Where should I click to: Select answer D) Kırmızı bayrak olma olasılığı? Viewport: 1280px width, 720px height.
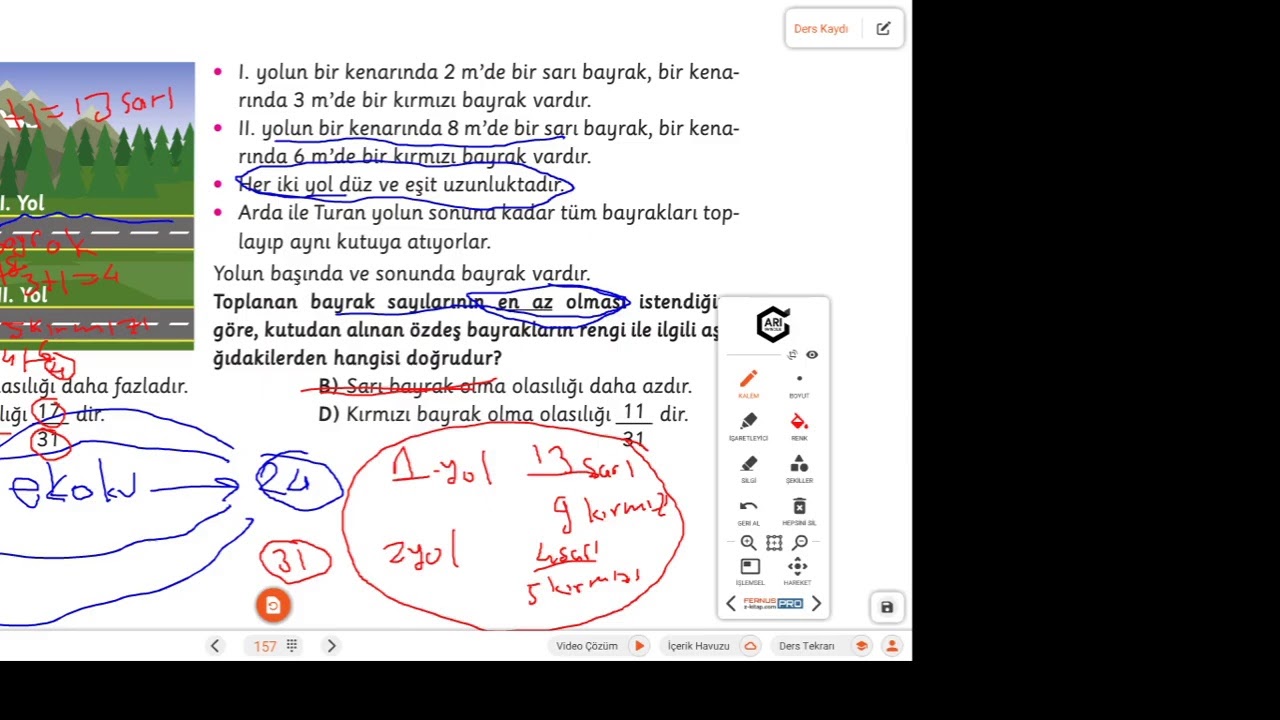pyautogui.click(x=503, y=414)
